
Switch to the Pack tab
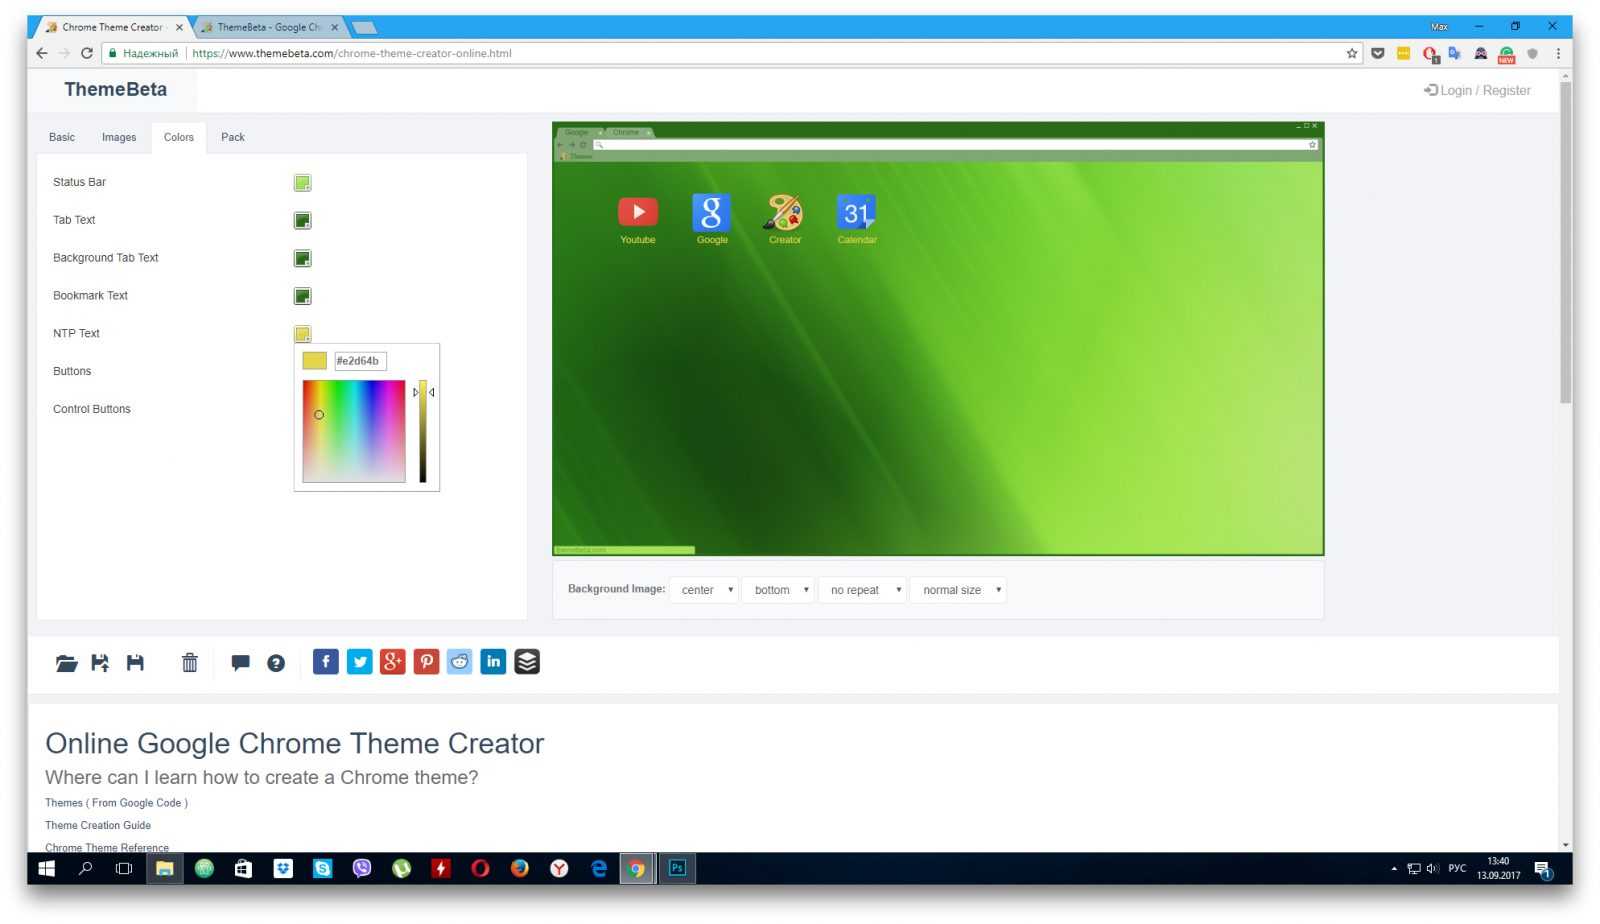tap(233, 137)
